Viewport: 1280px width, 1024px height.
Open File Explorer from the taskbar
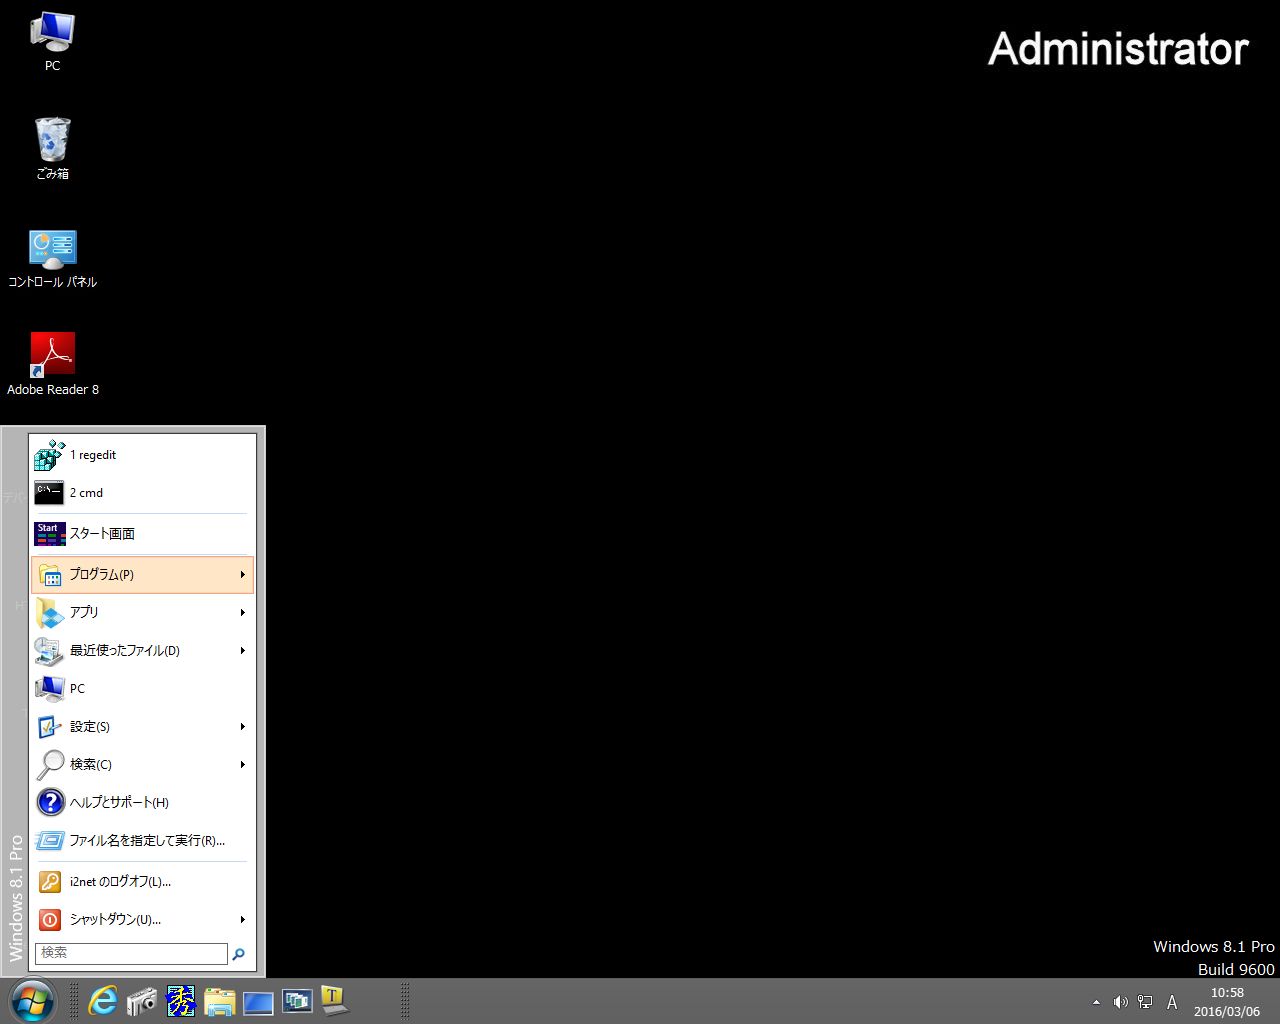click(220, 1001)
